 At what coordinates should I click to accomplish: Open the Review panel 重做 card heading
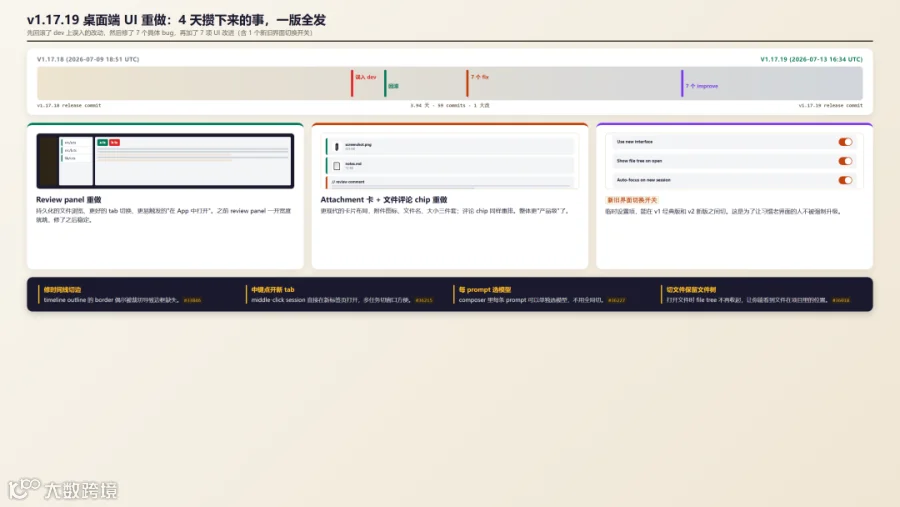point(68,200)
